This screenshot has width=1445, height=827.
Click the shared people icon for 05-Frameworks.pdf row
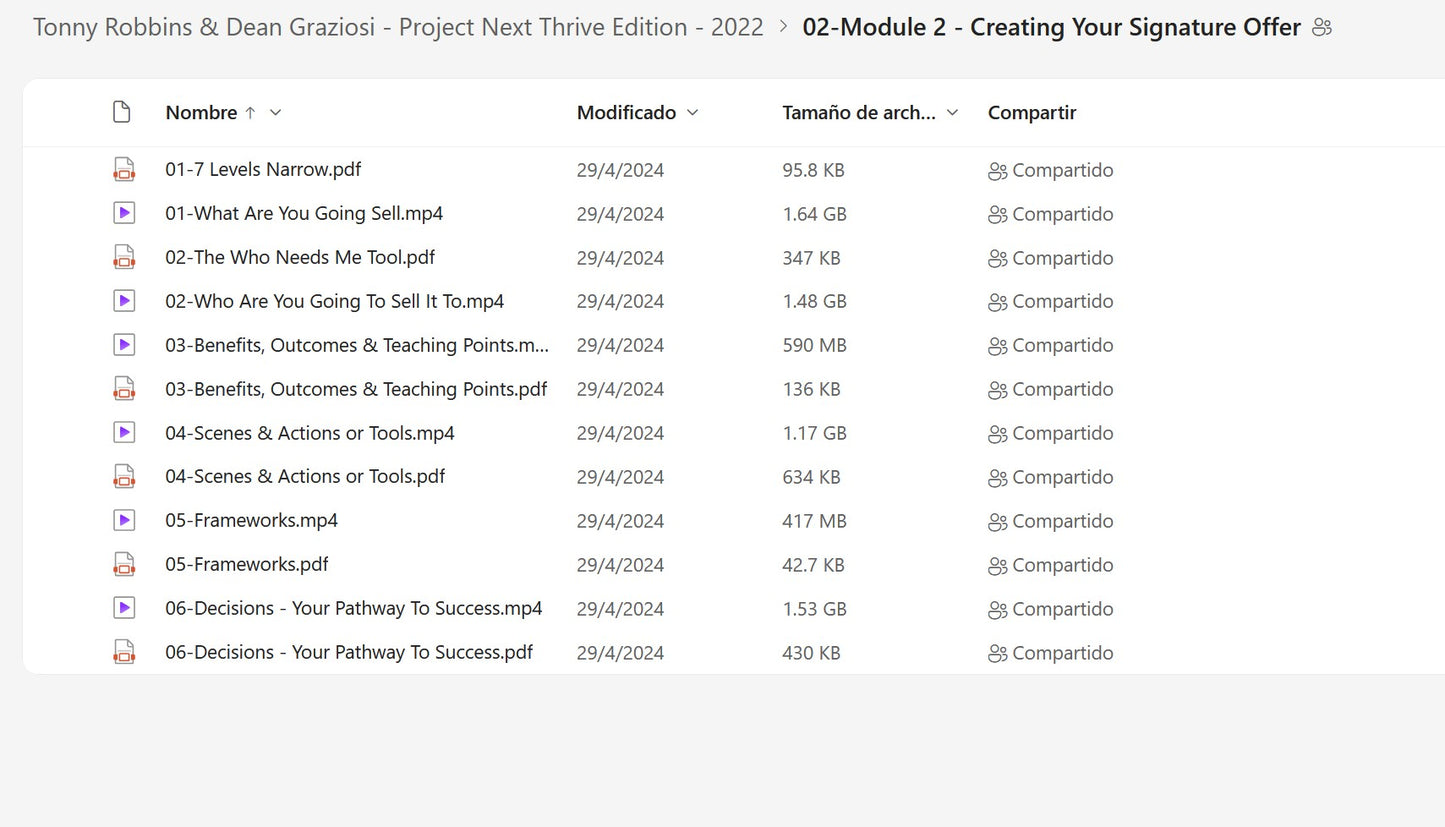(x=997, y=566)
